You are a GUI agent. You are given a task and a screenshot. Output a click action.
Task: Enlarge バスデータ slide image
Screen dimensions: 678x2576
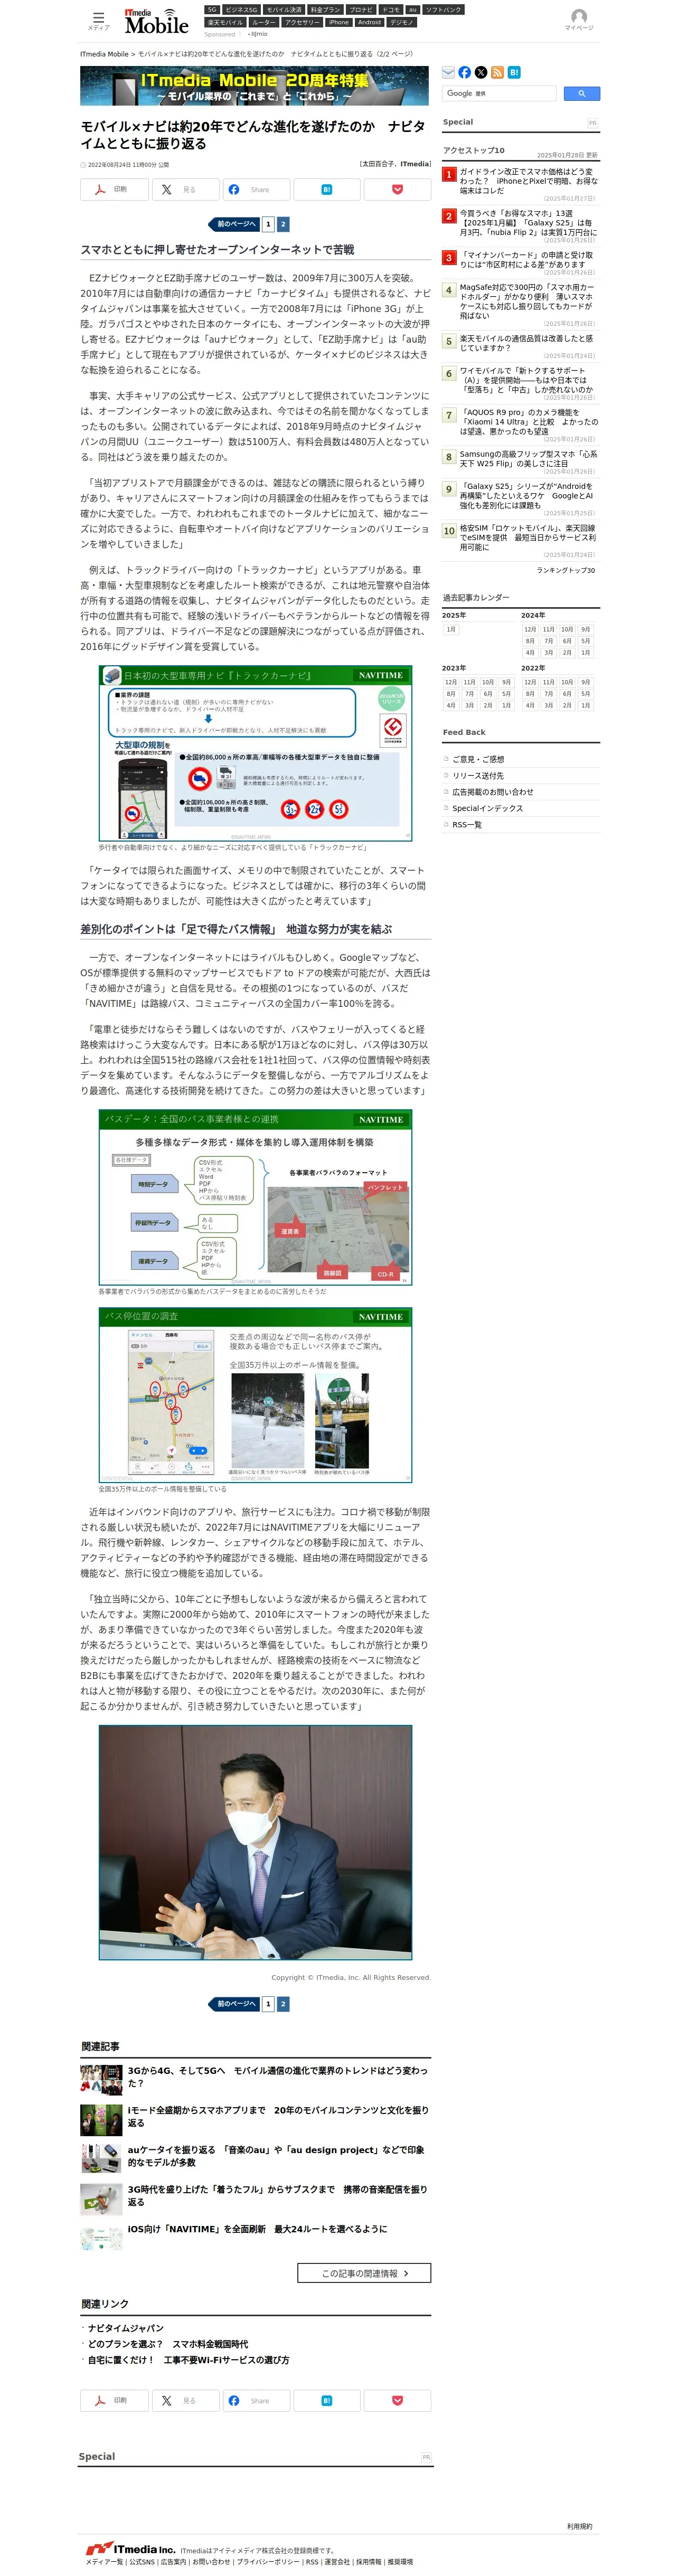click(255, 1197)
